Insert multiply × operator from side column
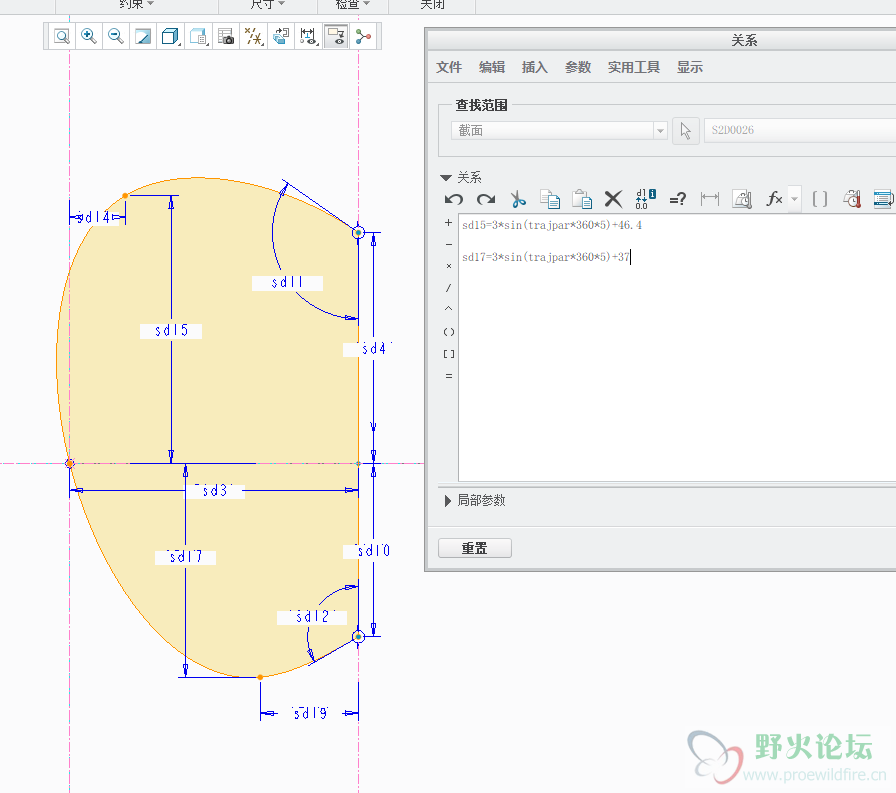 pos(449,266)
